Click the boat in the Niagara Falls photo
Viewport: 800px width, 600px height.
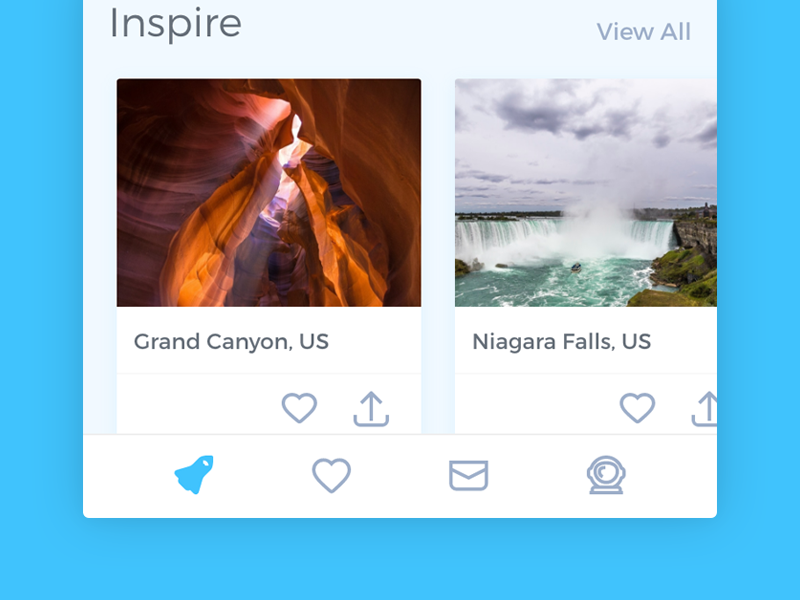576,267
